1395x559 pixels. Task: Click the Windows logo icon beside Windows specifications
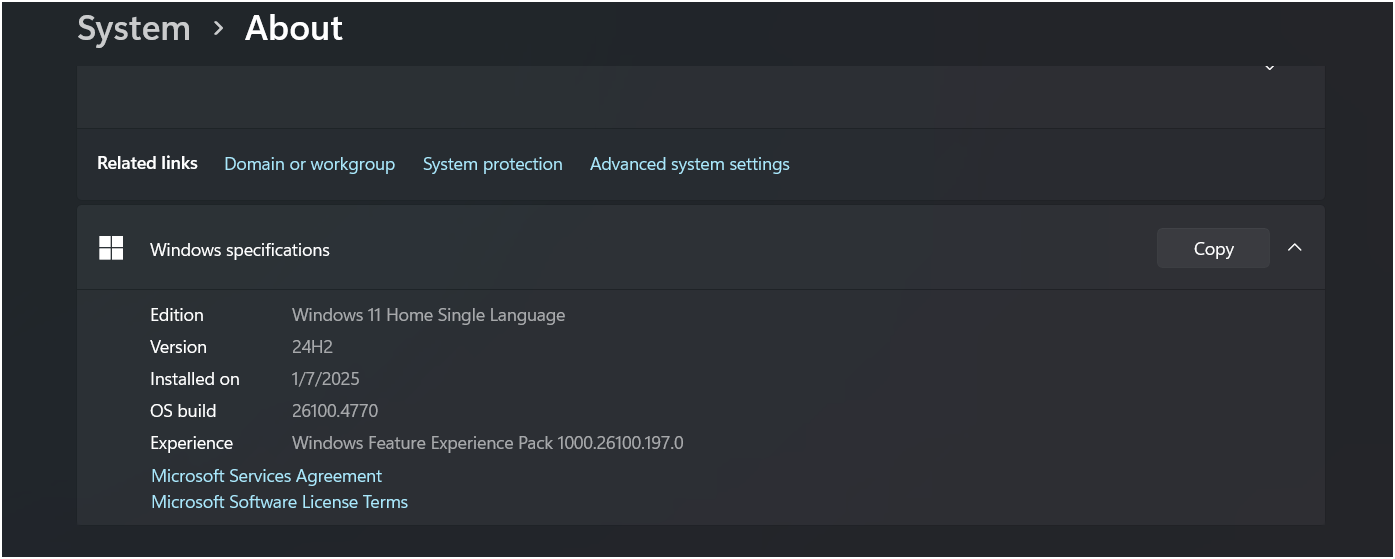coord(111,248)
